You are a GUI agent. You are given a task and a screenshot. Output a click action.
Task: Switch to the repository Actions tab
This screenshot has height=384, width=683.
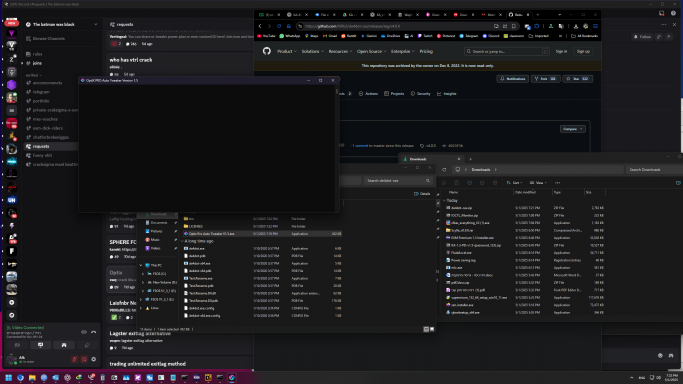click(368, 94)
